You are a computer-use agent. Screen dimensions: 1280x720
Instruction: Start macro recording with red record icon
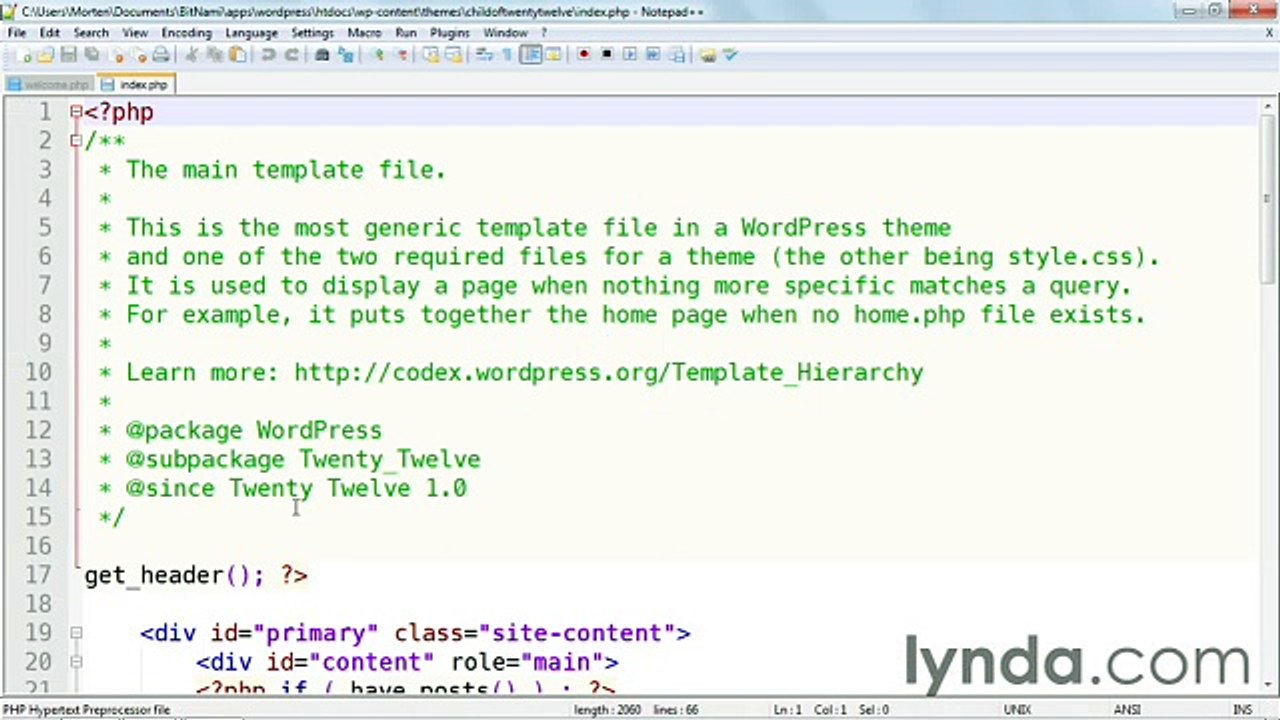pos(584,55)
